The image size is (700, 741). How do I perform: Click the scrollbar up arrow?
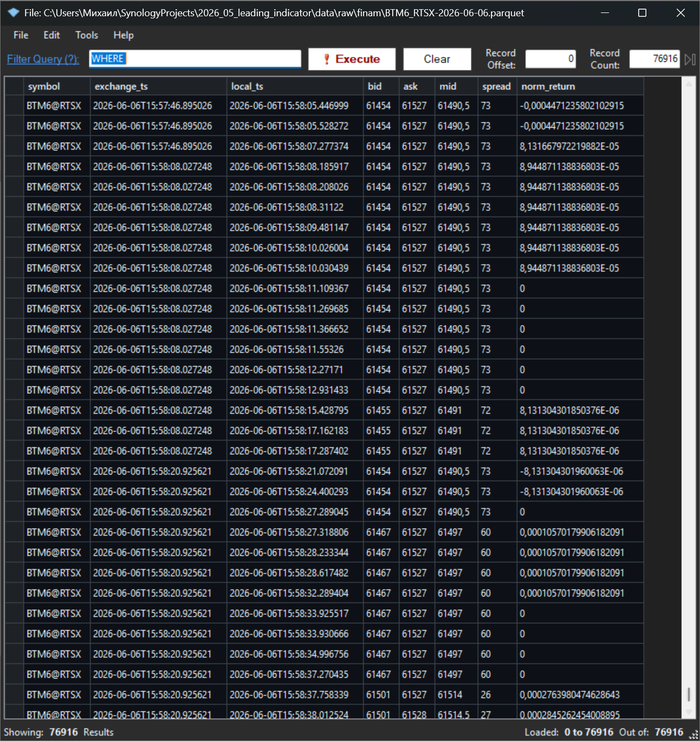click(x=689, y=84)
